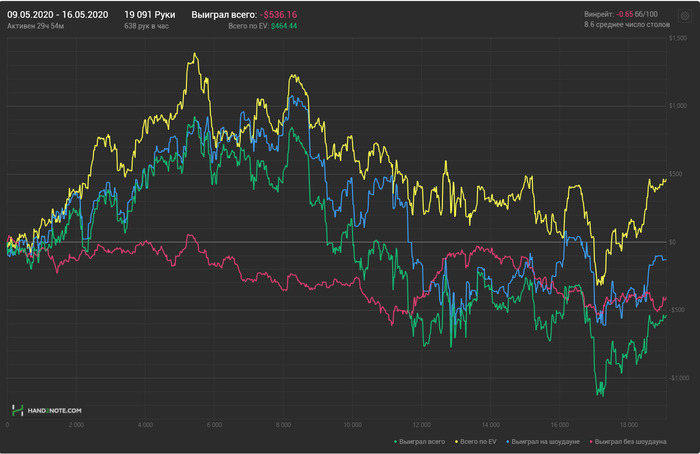
Task: Click the 12 000 x-axis label
Action: 421,425
